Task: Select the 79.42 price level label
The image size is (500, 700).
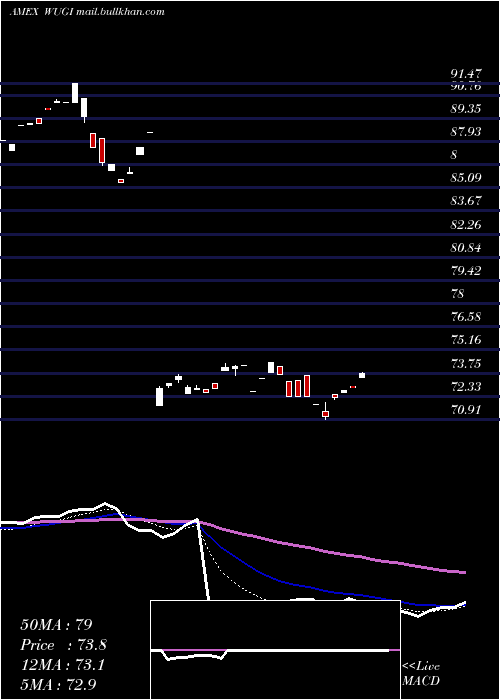Action: [466, 271]
